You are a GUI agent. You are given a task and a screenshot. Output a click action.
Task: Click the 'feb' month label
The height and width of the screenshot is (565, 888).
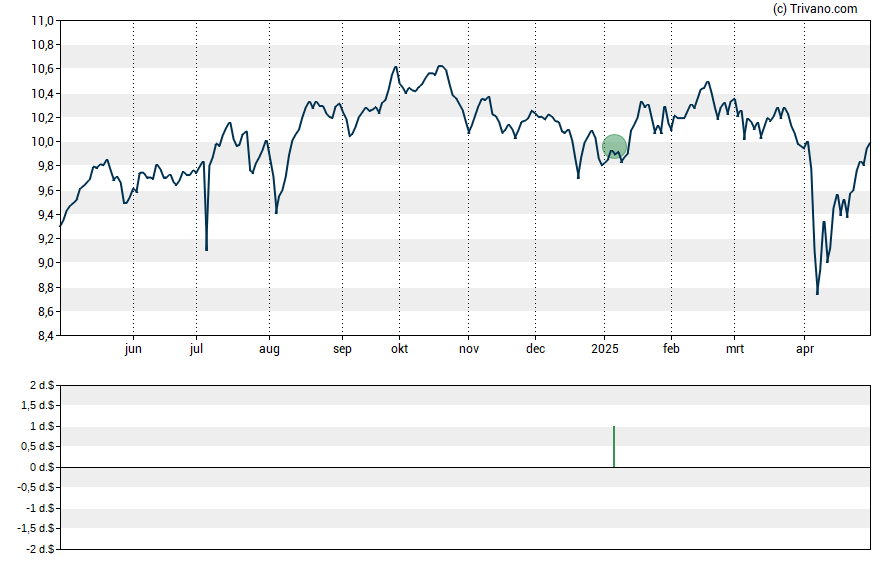coord(671,349)
